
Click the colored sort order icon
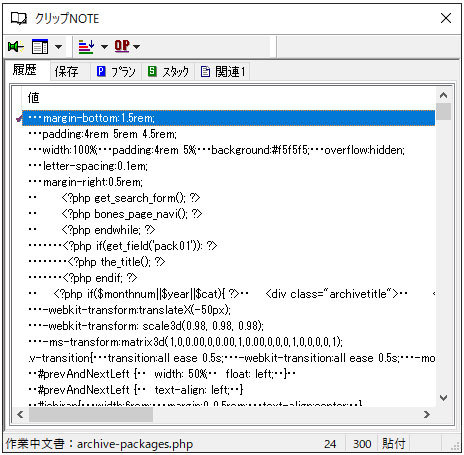pyautogui.click(x=86, y=47)
